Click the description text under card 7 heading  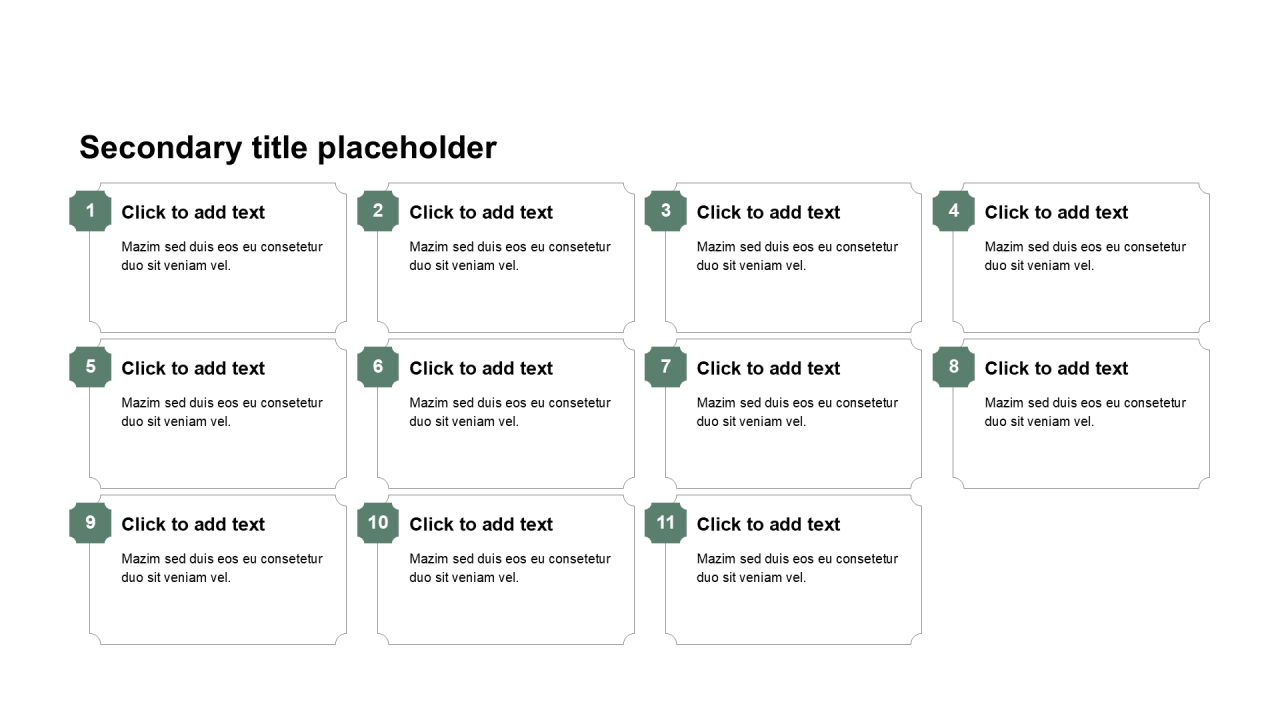(797, 412)
